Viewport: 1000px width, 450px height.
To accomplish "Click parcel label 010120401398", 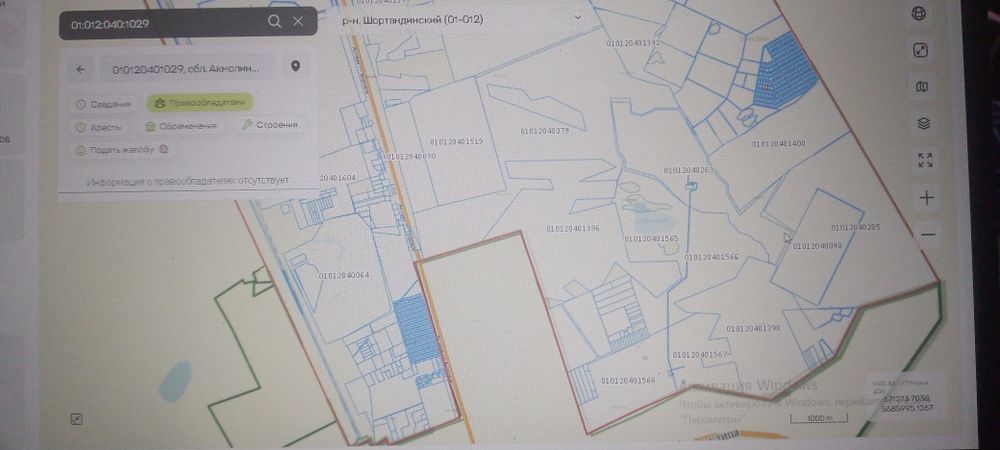I will [753, 328].
